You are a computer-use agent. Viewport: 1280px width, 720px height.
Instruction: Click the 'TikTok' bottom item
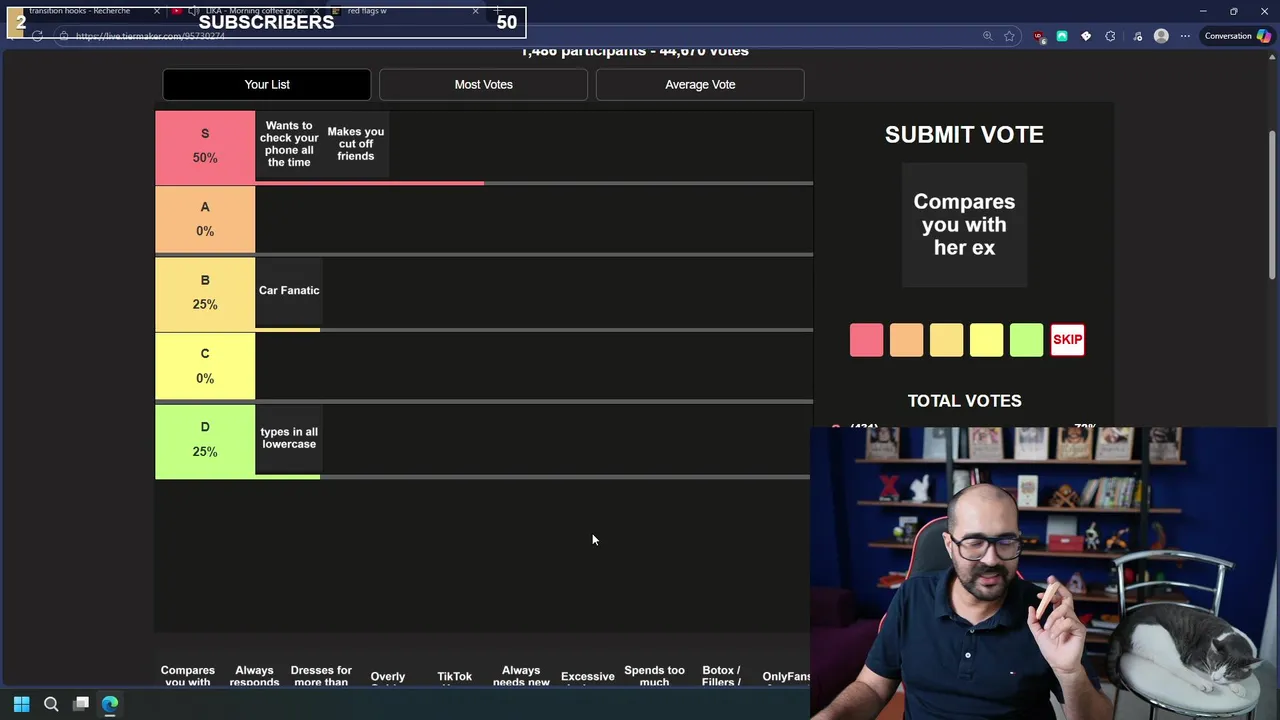pos(454,677)
